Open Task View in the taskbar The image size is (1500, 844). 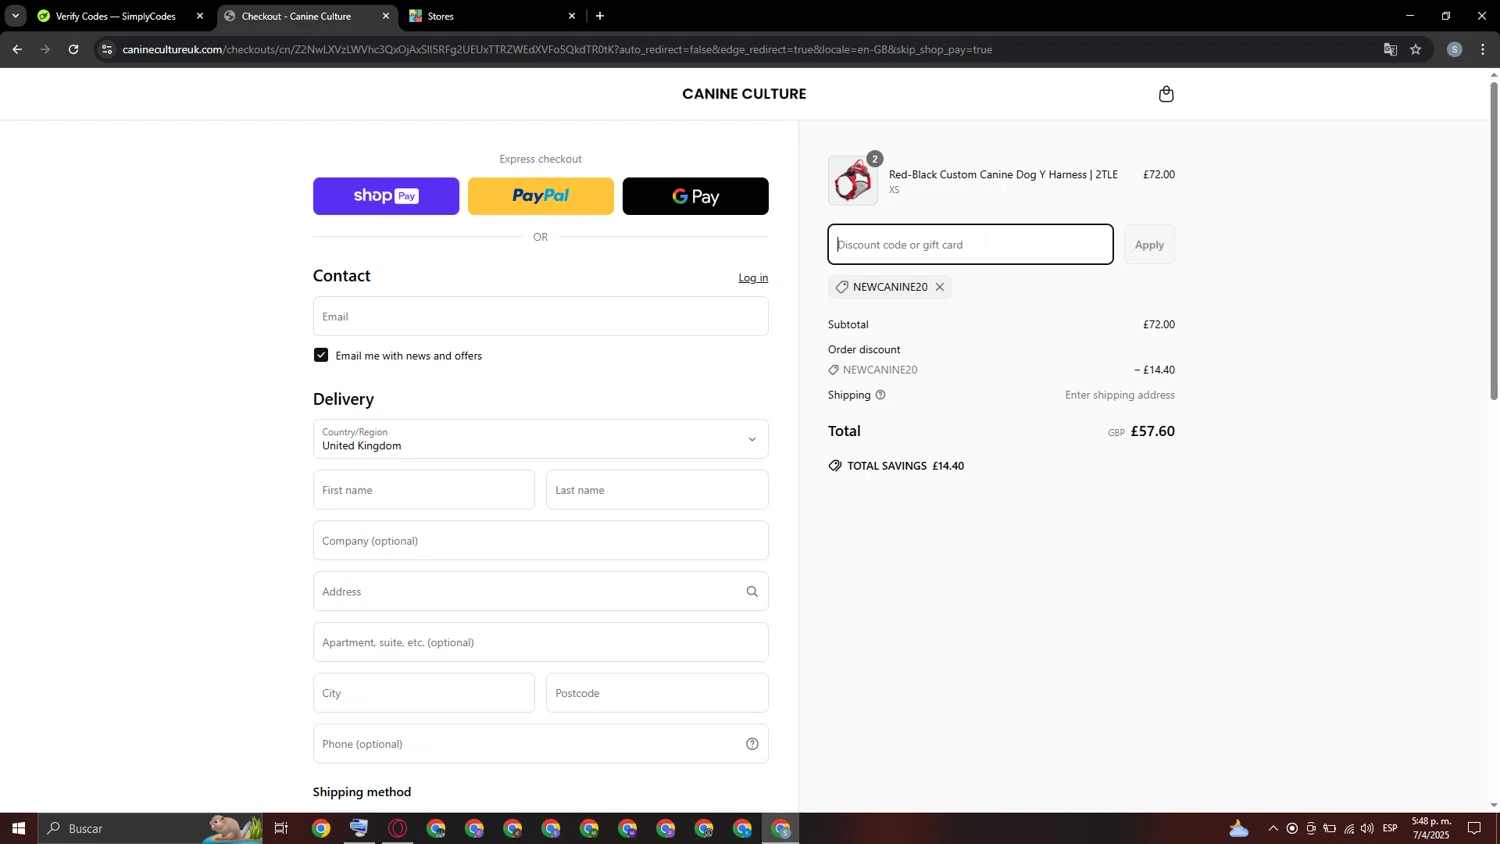[281, 828]
